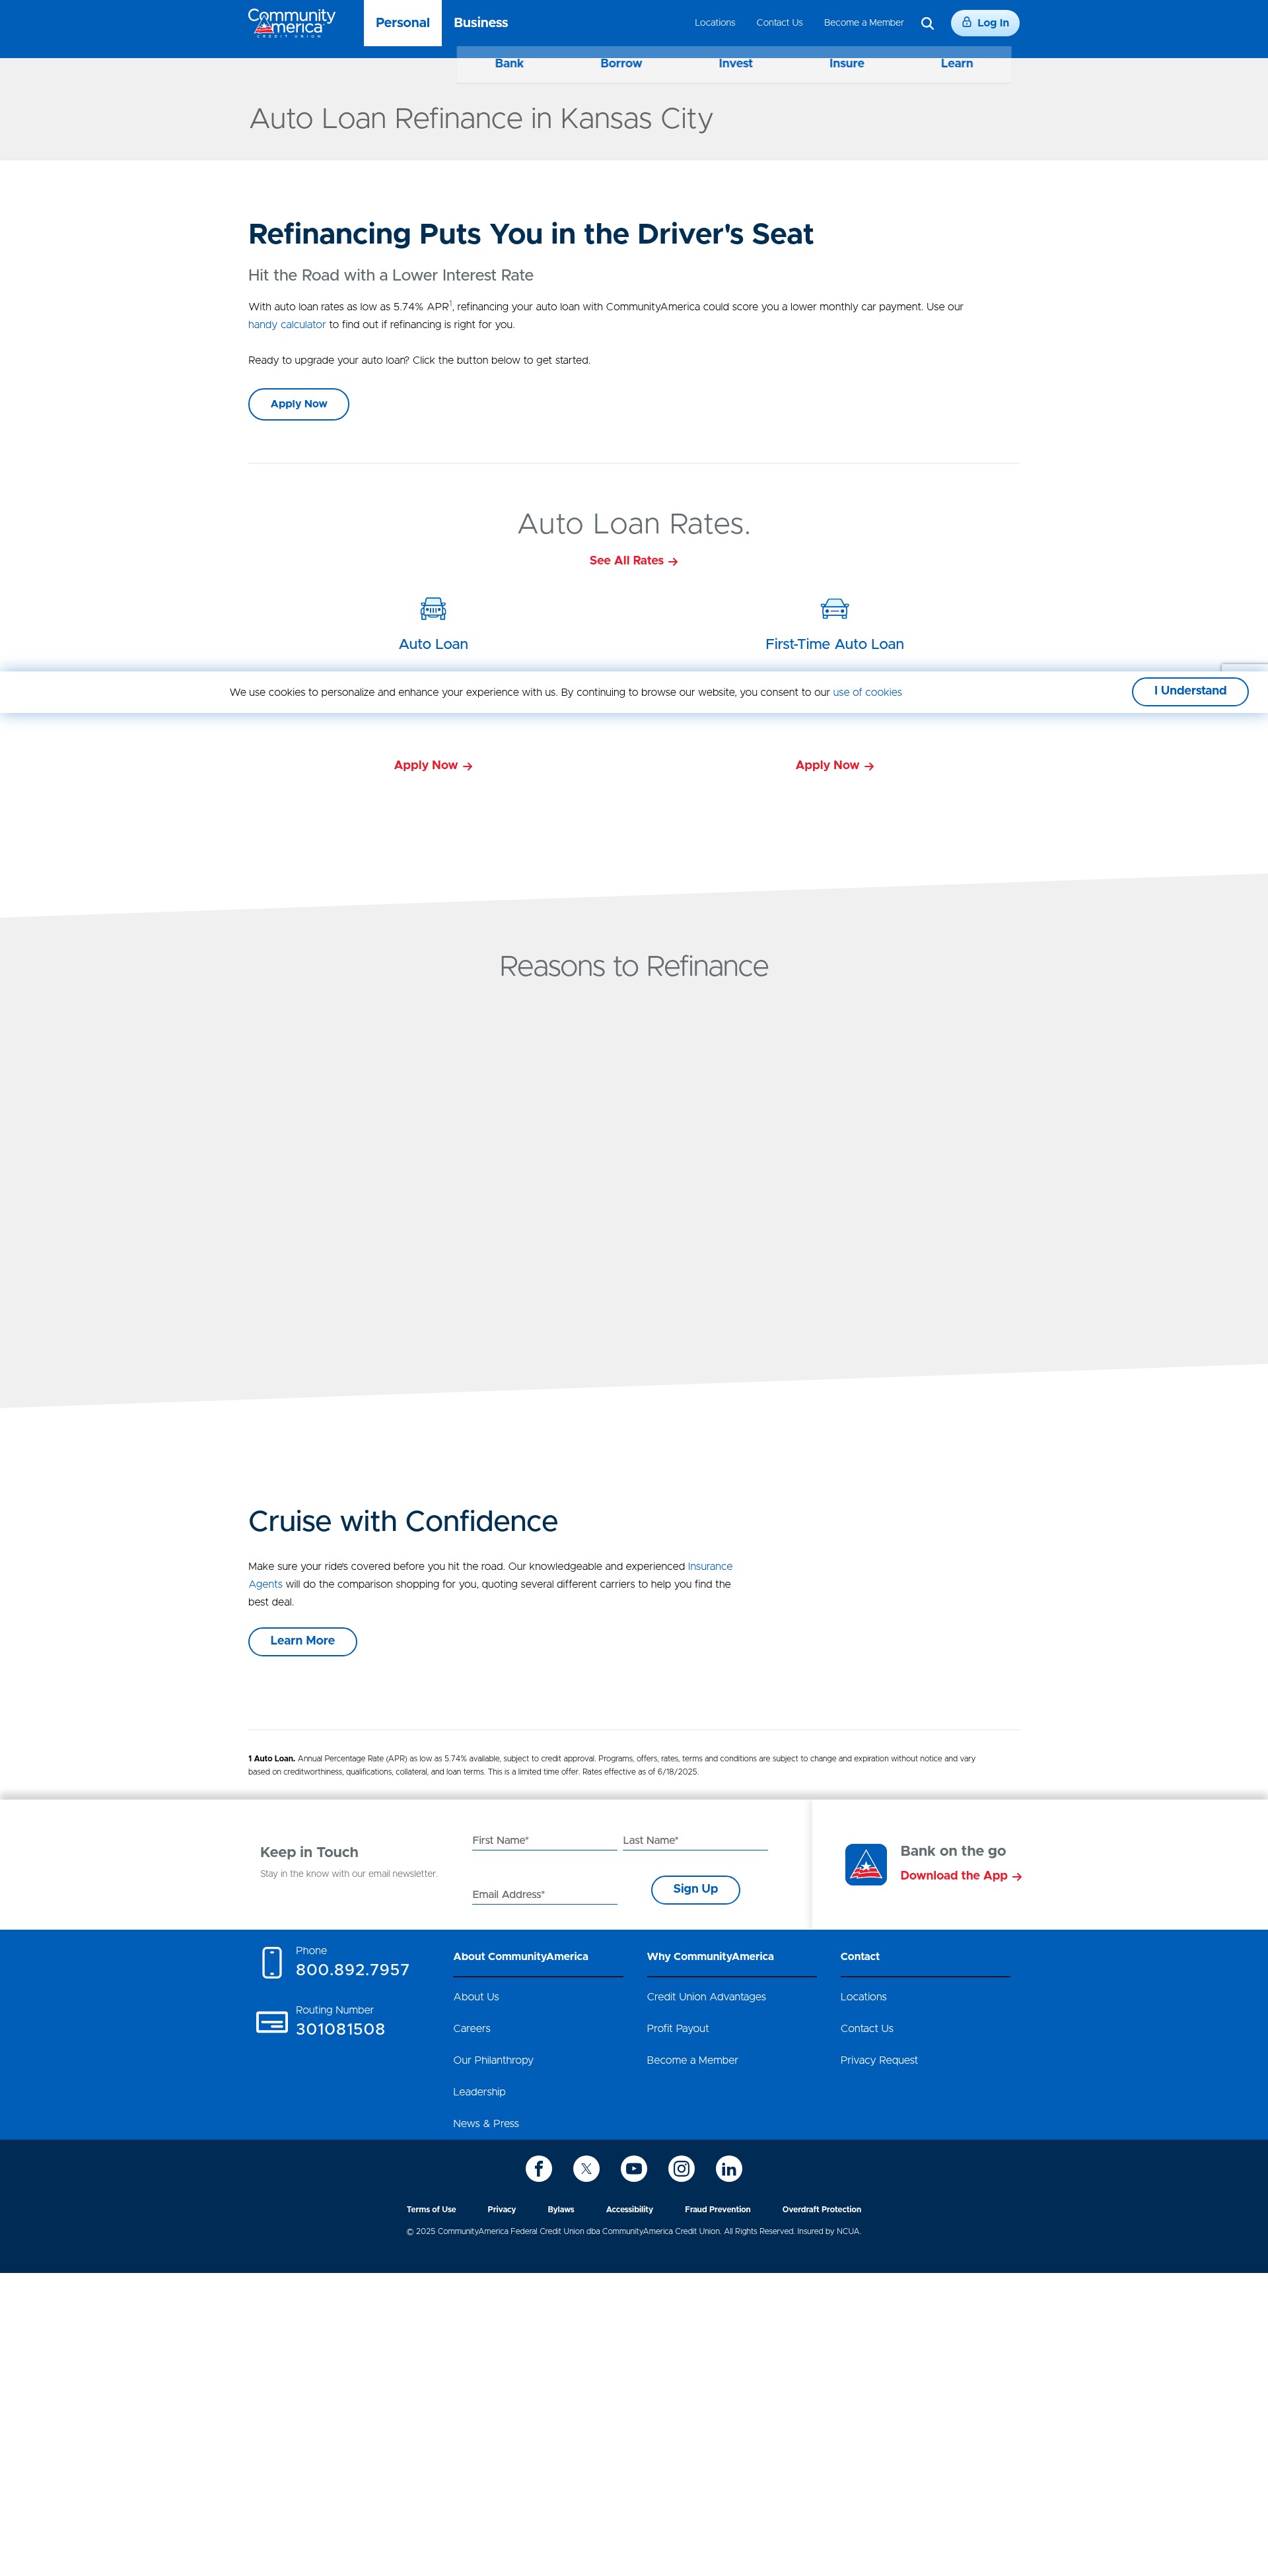The image size is (1268, 2576).
Task: Open the handy calculator link
Action: tap(287, 325)
